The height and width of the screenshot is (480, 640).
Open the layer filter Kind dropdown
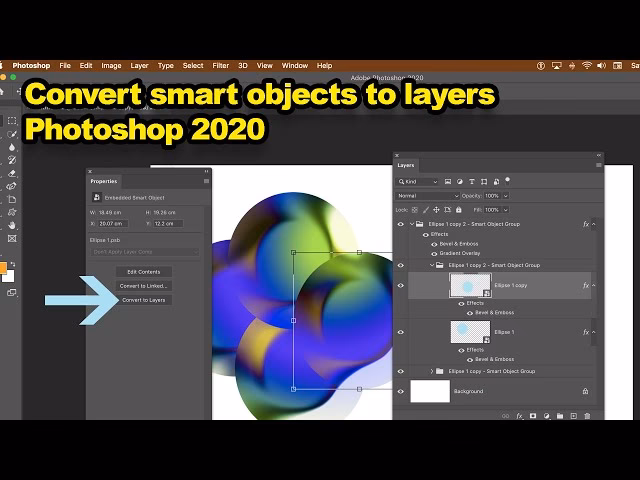click(418, 182)
